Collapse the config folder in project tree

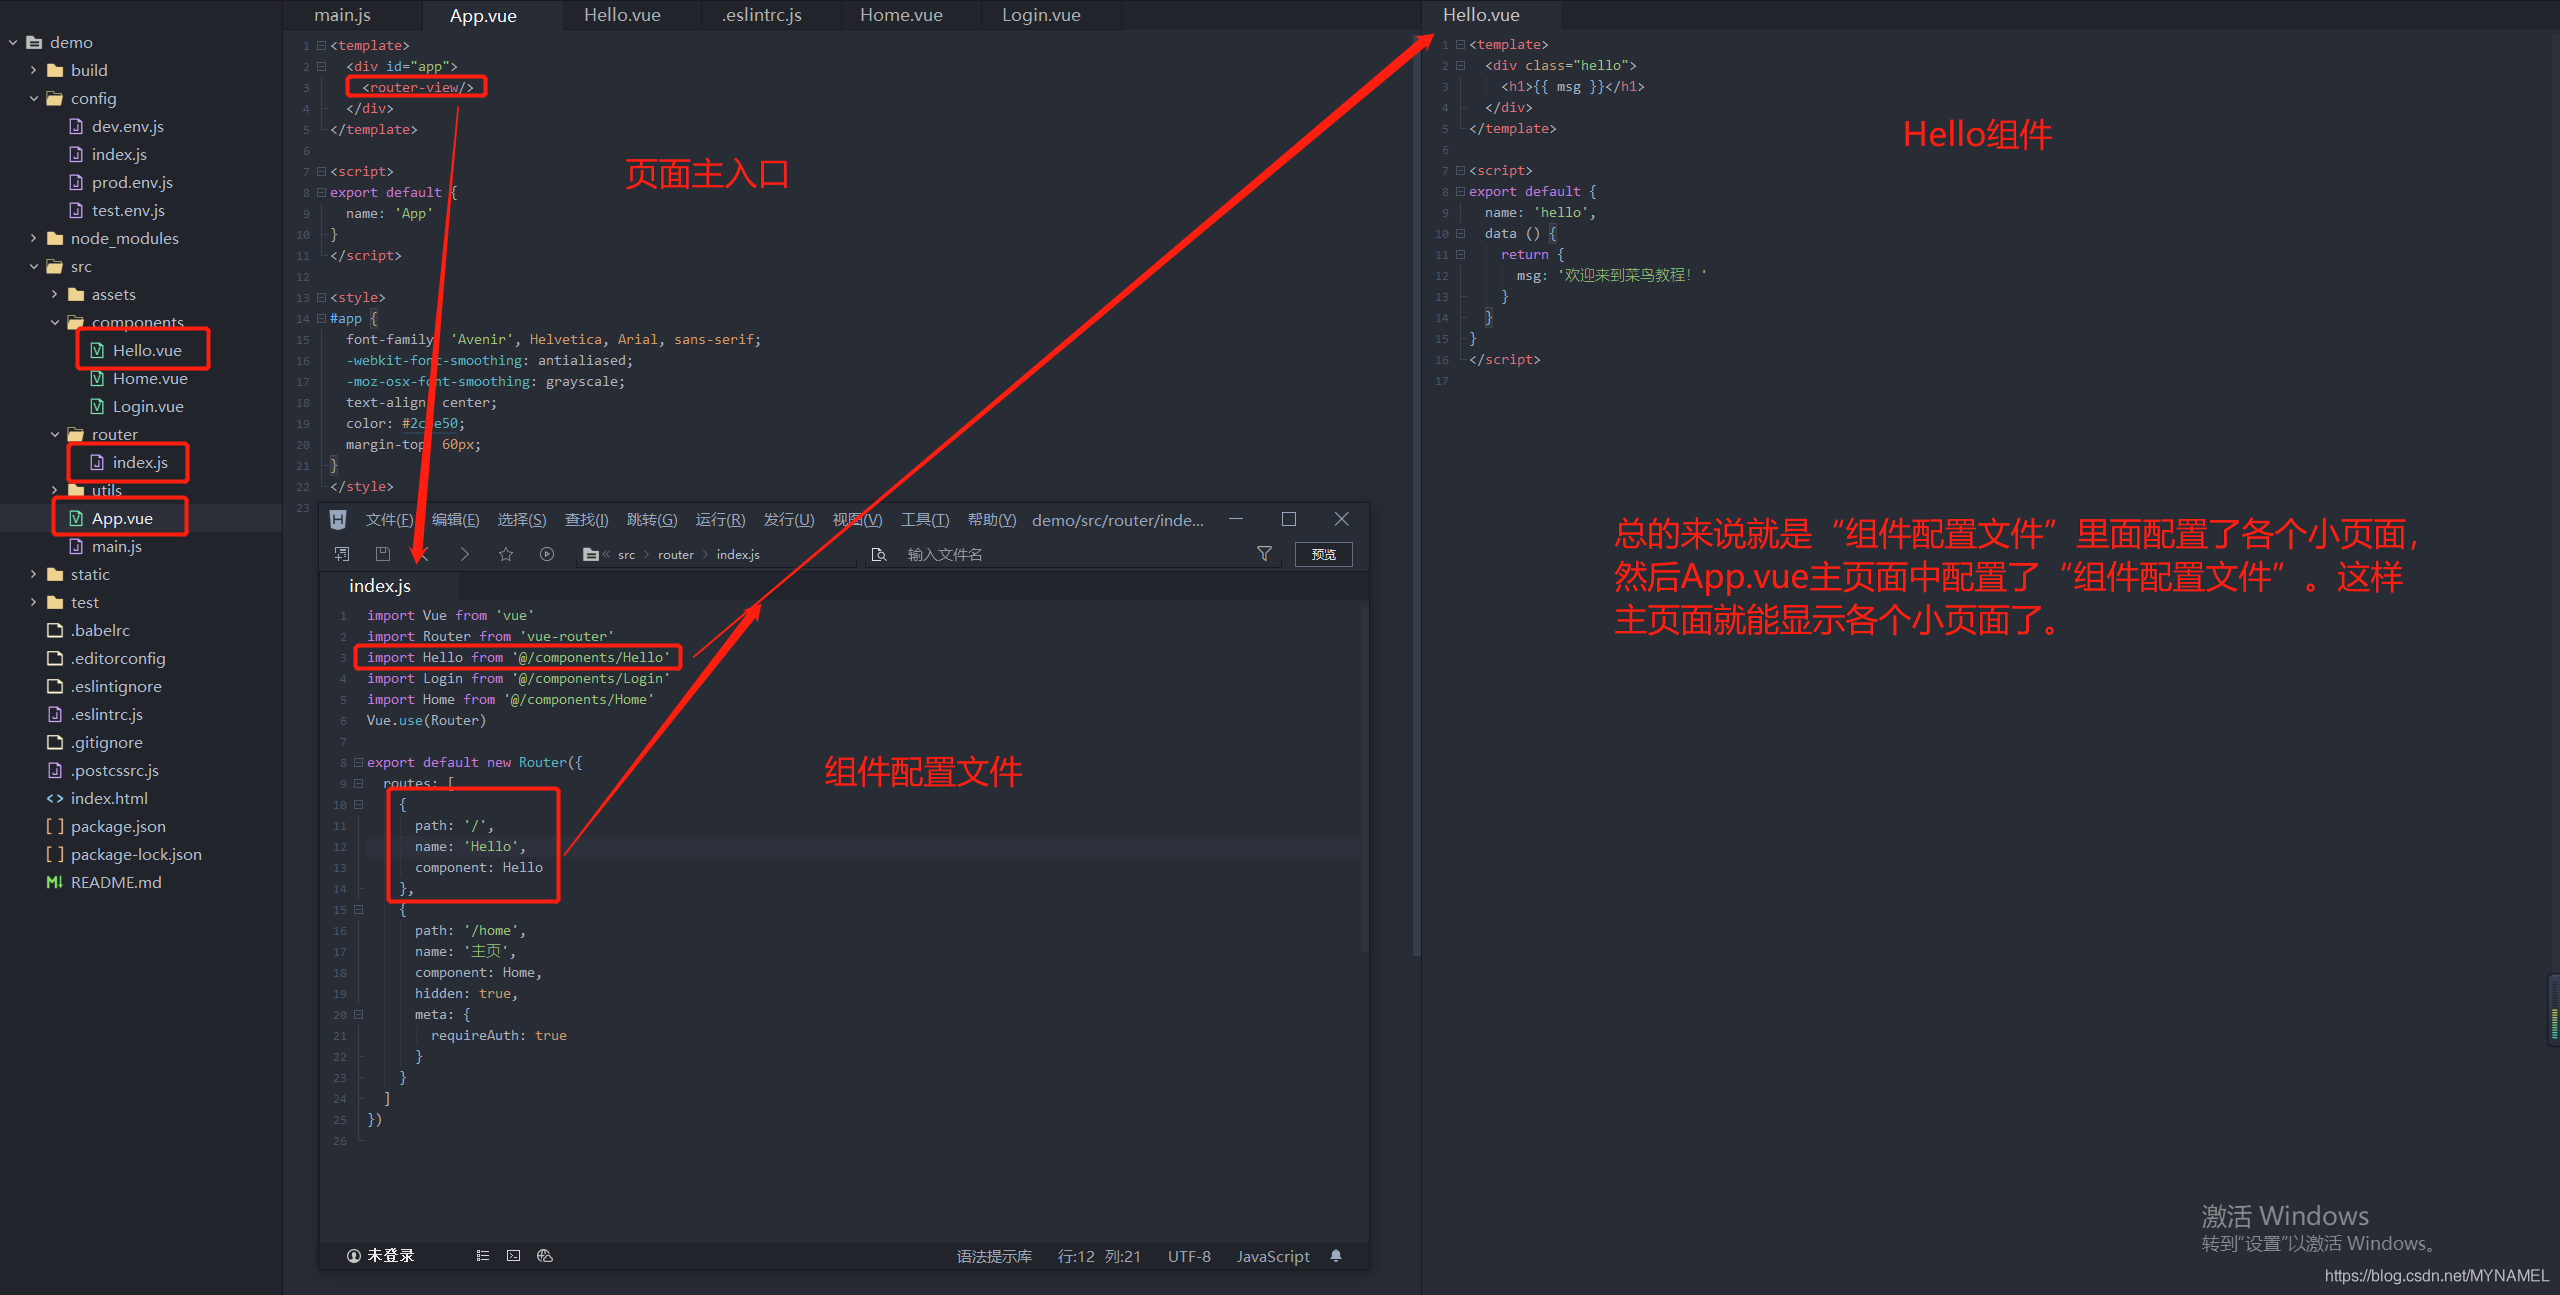pyautogui.click(x=34, y=98)
